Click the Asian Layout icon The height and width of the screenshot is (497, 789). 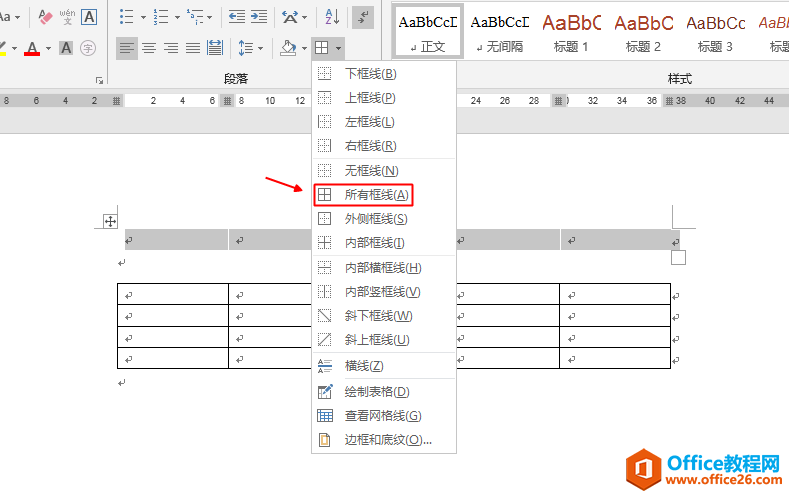[x=289, y=17]
